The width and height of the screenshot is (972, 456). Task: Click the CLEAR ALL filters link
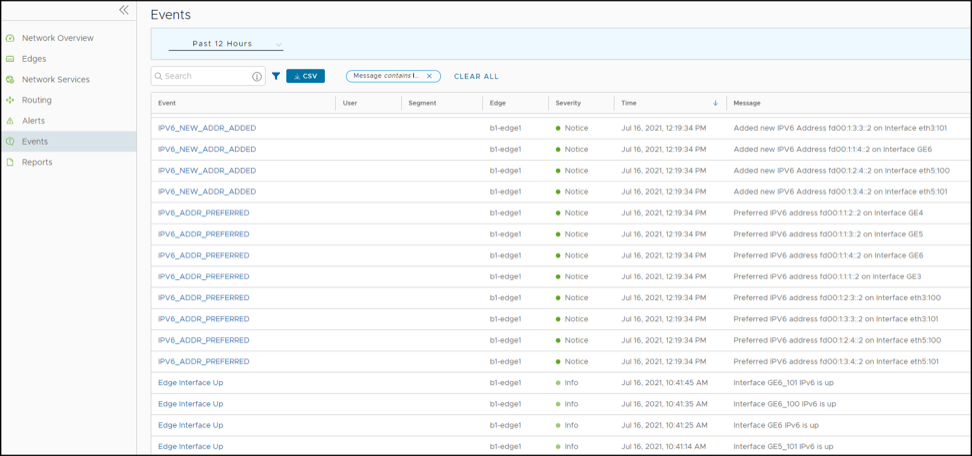click(x=476, y=76)
